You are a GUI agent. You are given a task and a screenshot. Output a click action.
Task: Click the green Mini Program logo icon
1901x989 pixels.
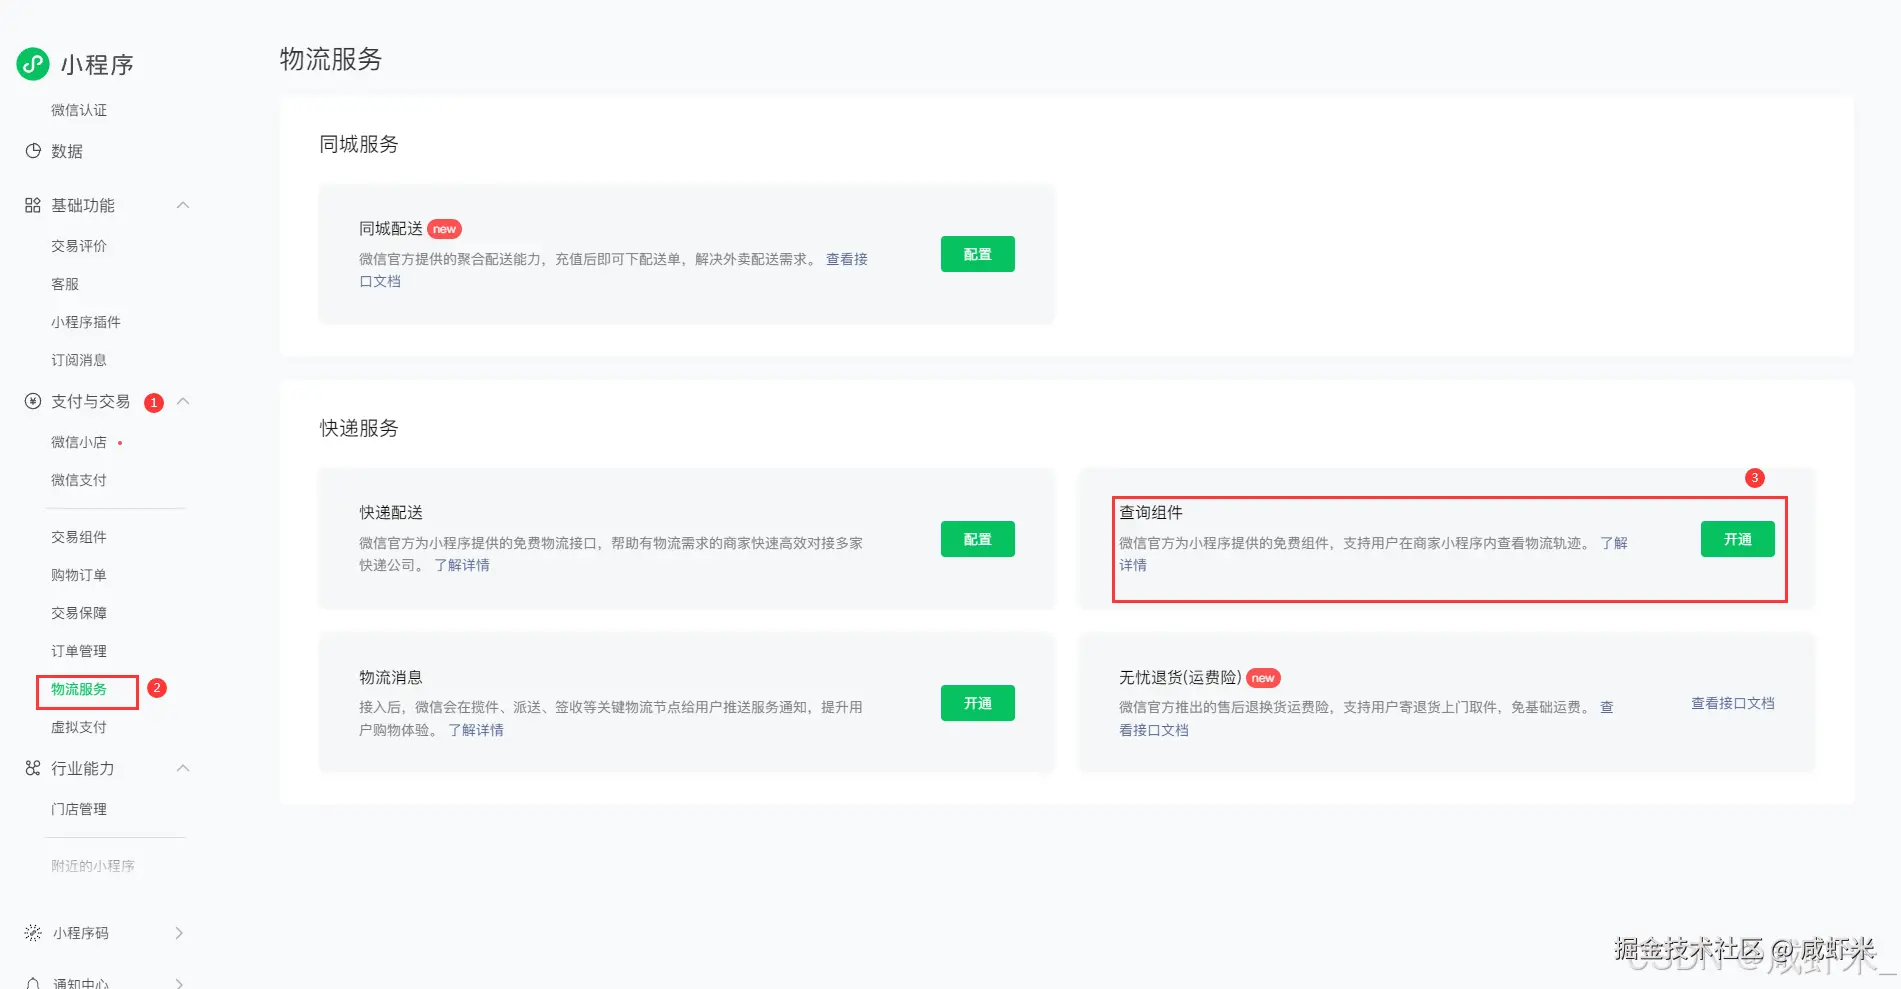click(33, 64)
